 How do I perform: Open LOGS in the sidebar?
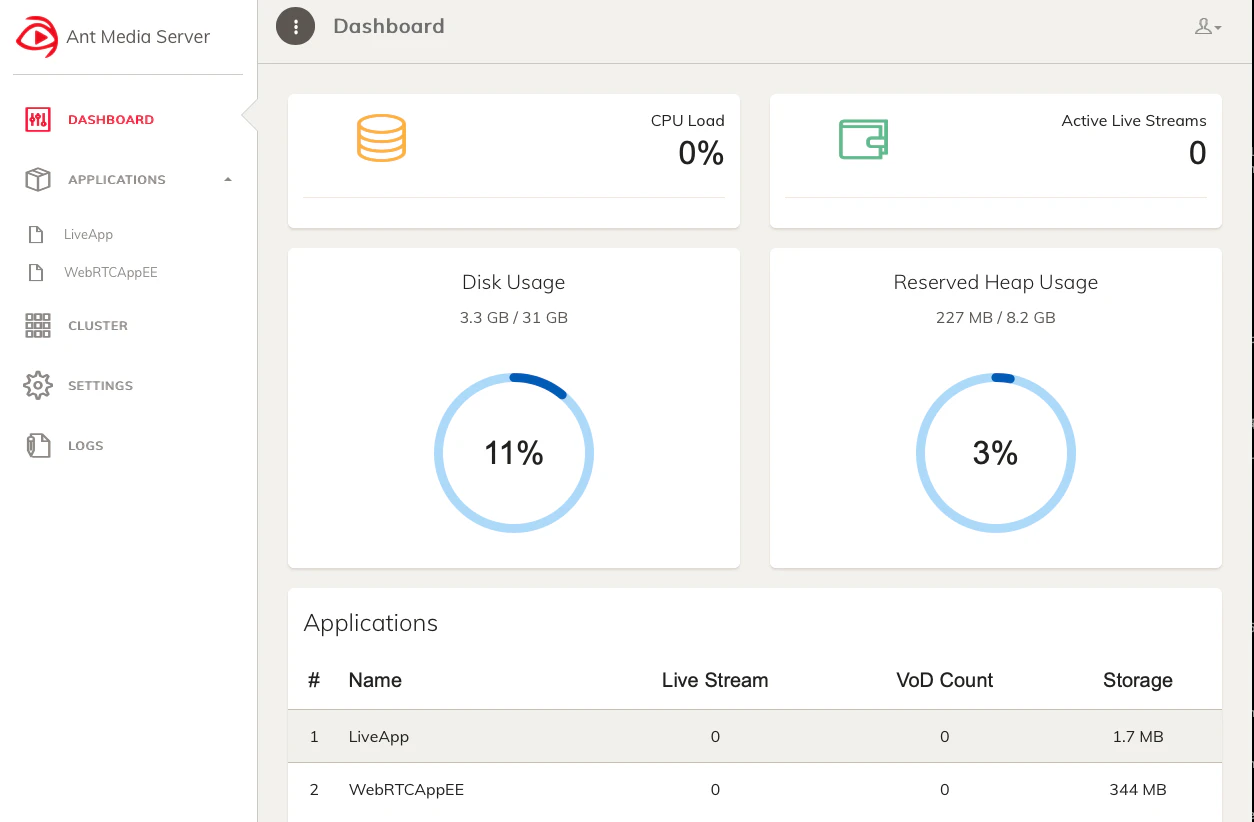click(86, 446)
